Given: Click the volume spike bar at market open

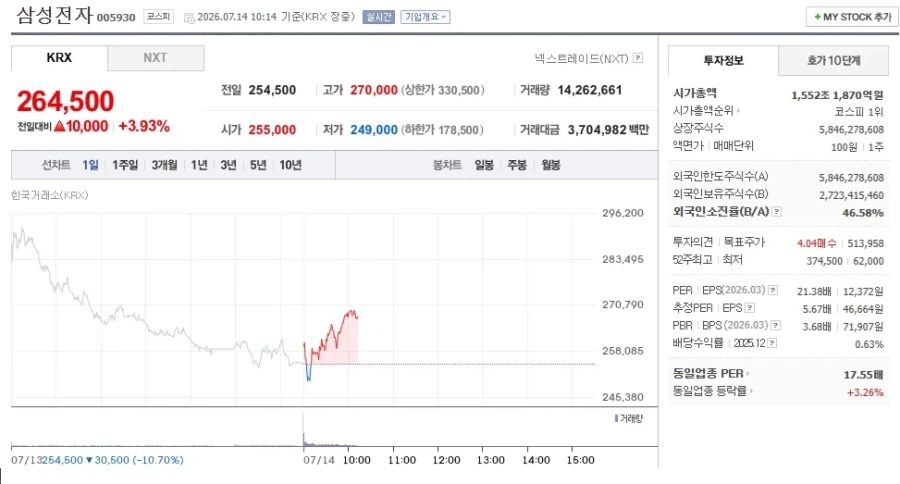Looking at the screenshot, I should 304,429.
